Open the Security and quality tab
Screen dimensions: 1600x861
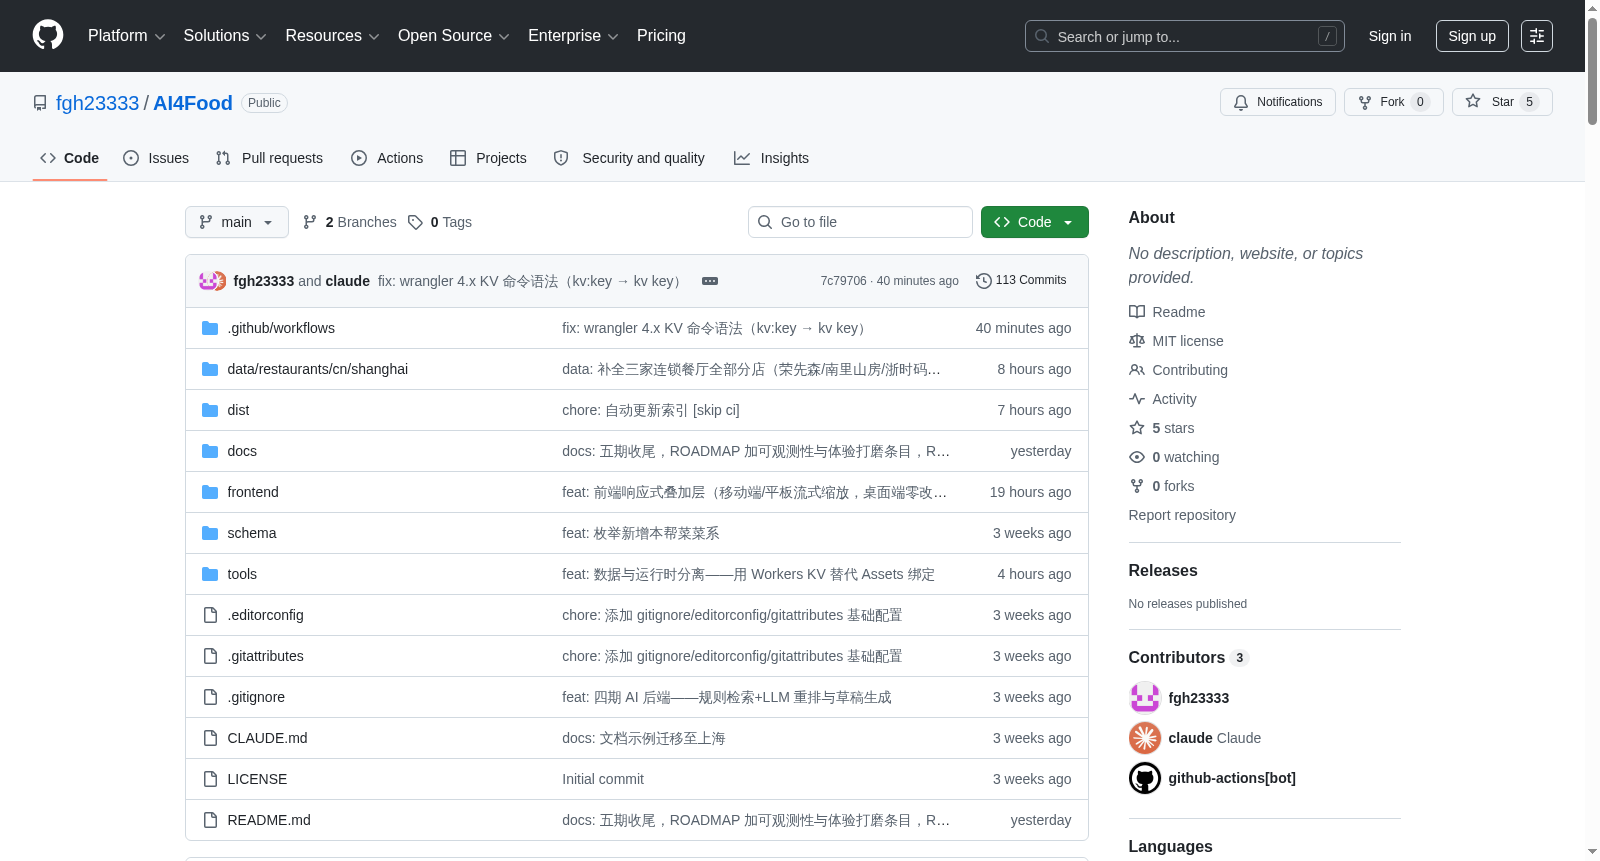629,158
